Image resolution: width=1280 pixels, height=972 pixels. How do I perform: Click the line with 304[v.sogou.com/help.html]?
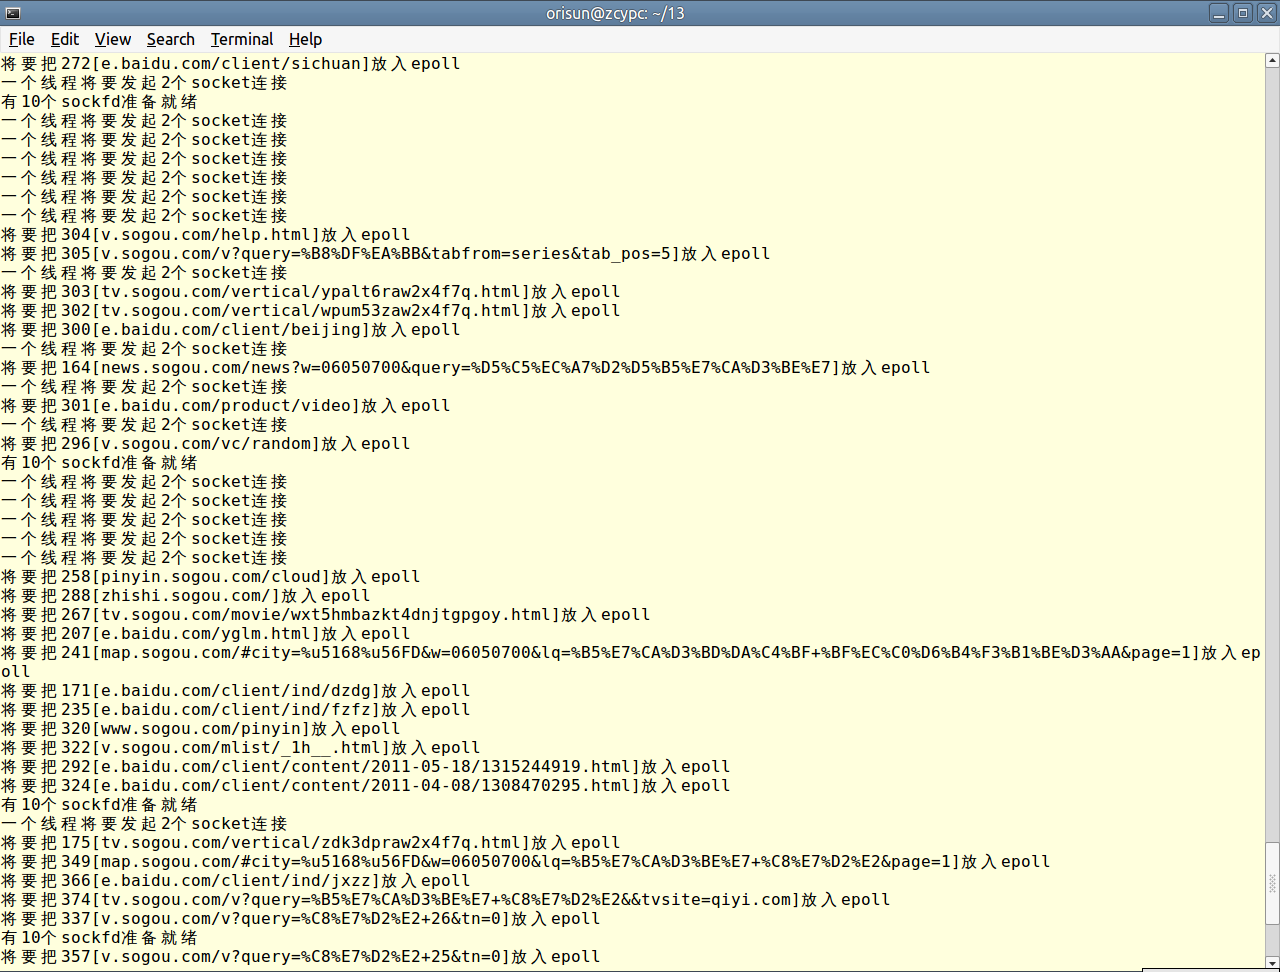(x=206, y=234)
